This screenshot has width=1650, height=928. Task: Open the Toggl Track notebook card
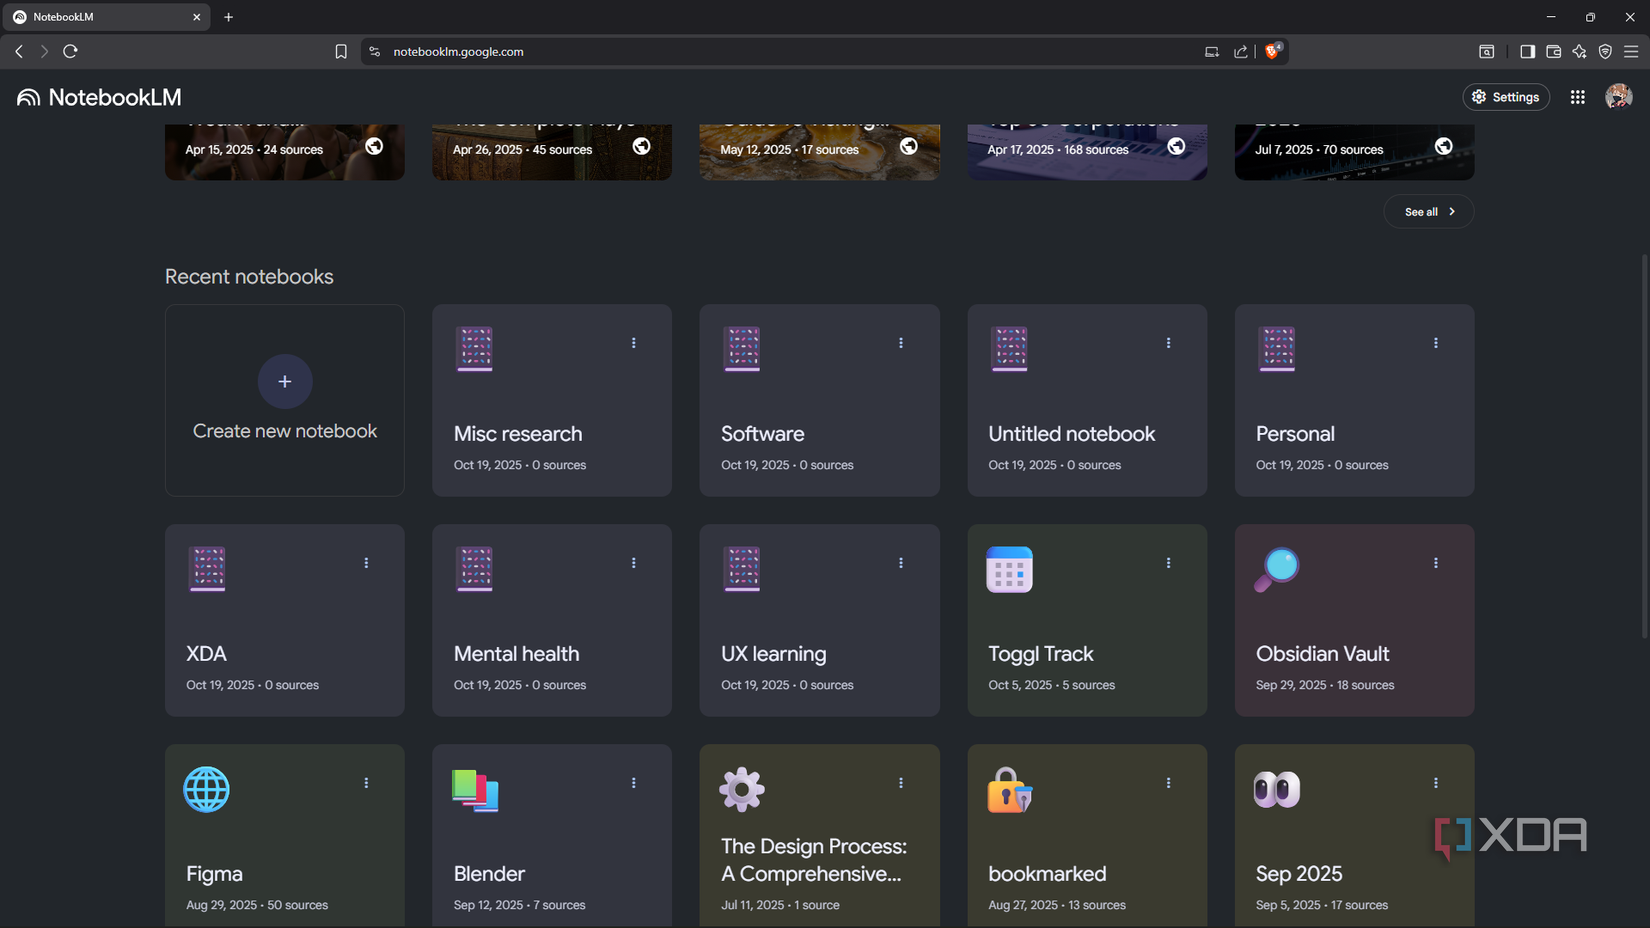1087,620
